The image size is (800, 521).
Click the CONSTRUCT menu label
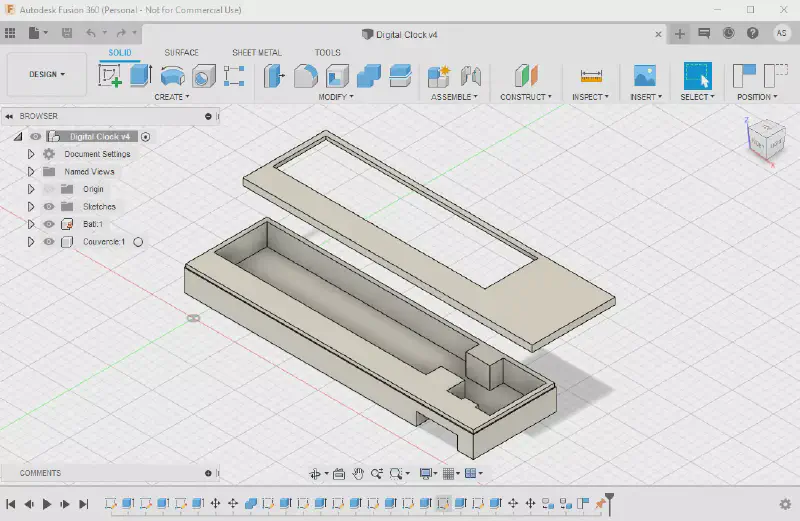[x=526, y=97]
